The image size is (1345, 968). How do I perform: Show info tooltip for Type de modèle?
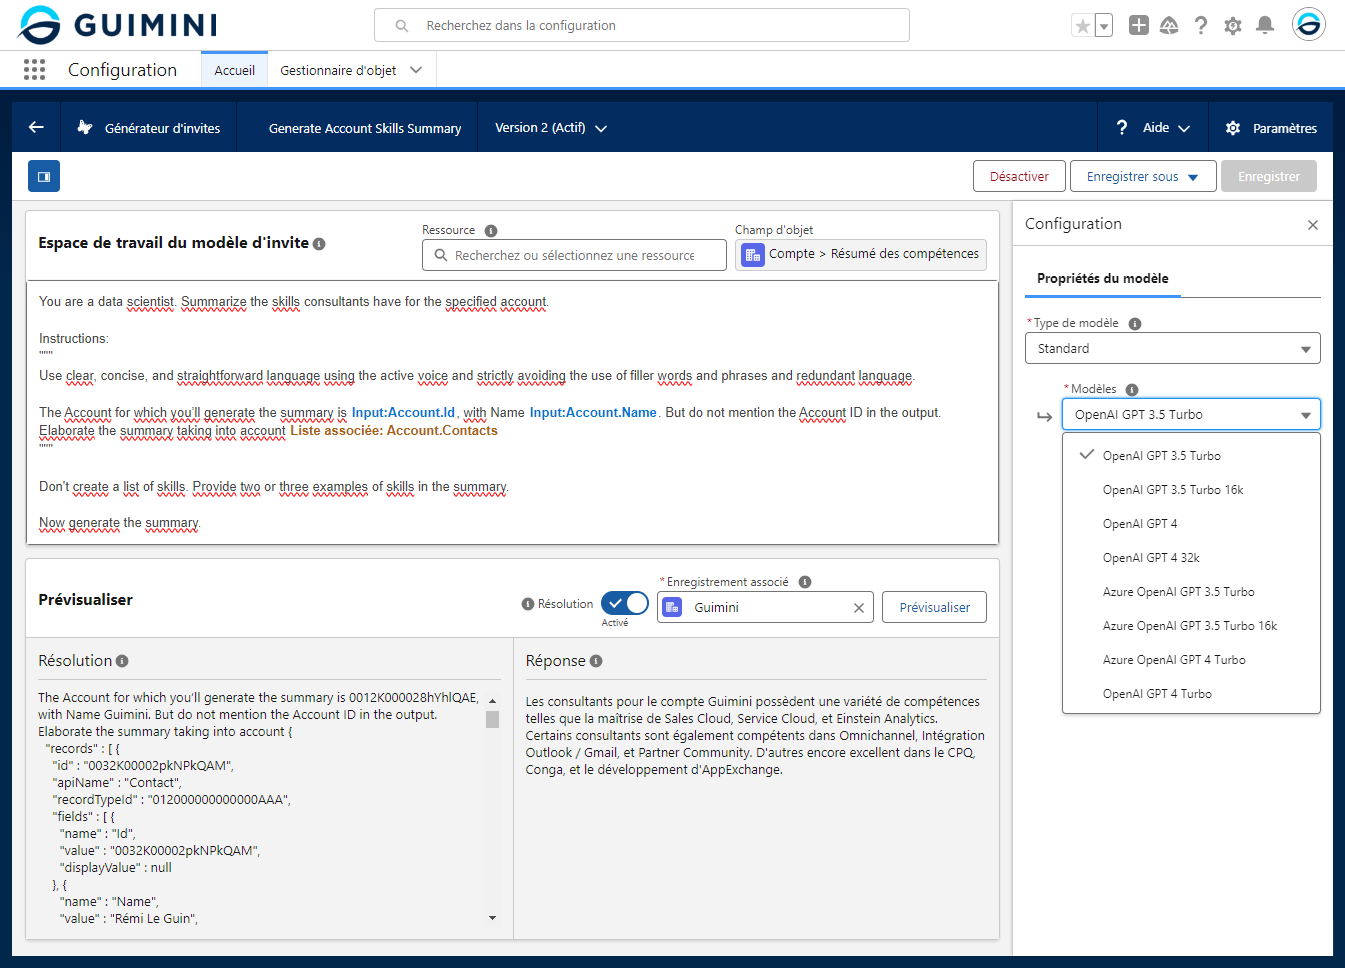click(x=1135, y=324)
